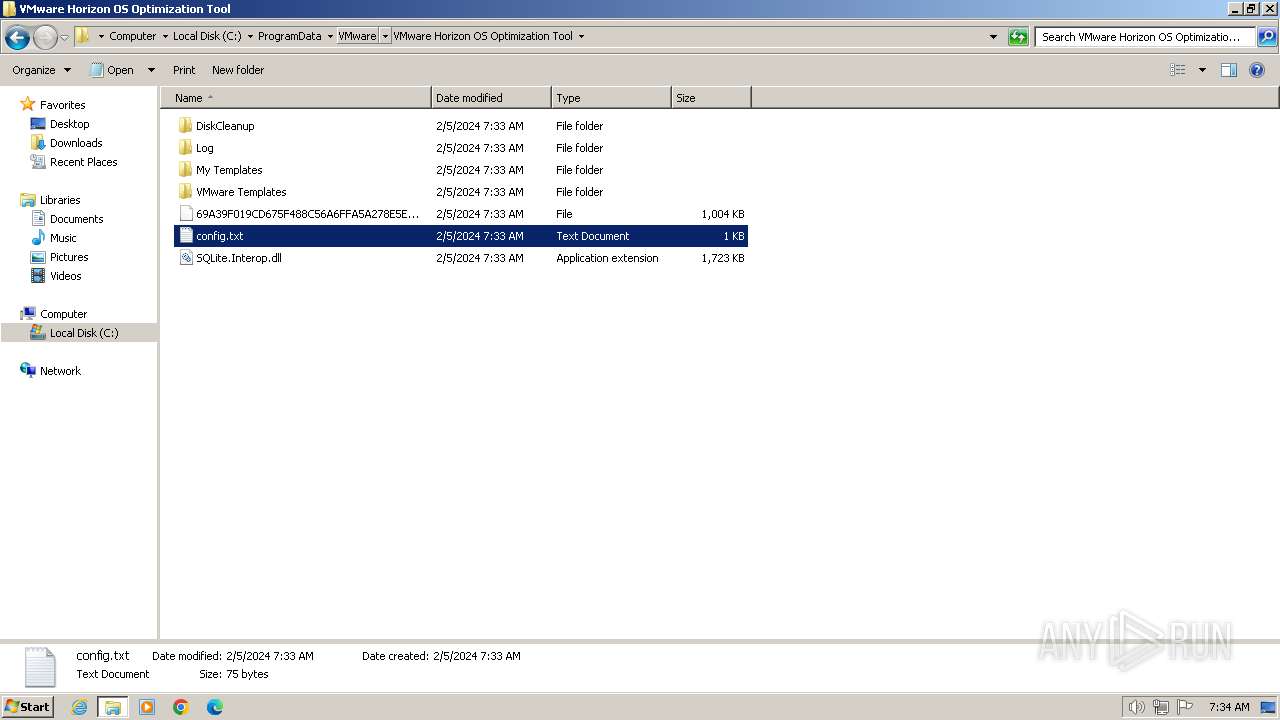Expand the ProgramData breadcrumb dropdown arrow
The image size is (1280, 720).
point(330,36)
